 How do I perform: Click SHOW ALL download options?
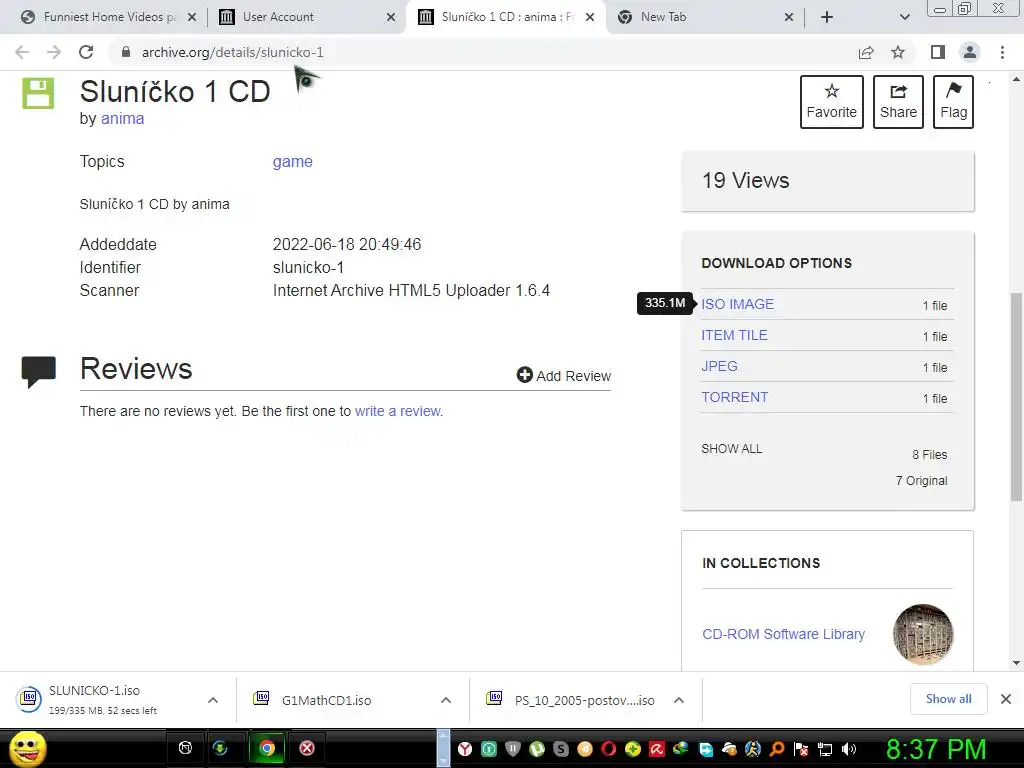tap(731, 449)
